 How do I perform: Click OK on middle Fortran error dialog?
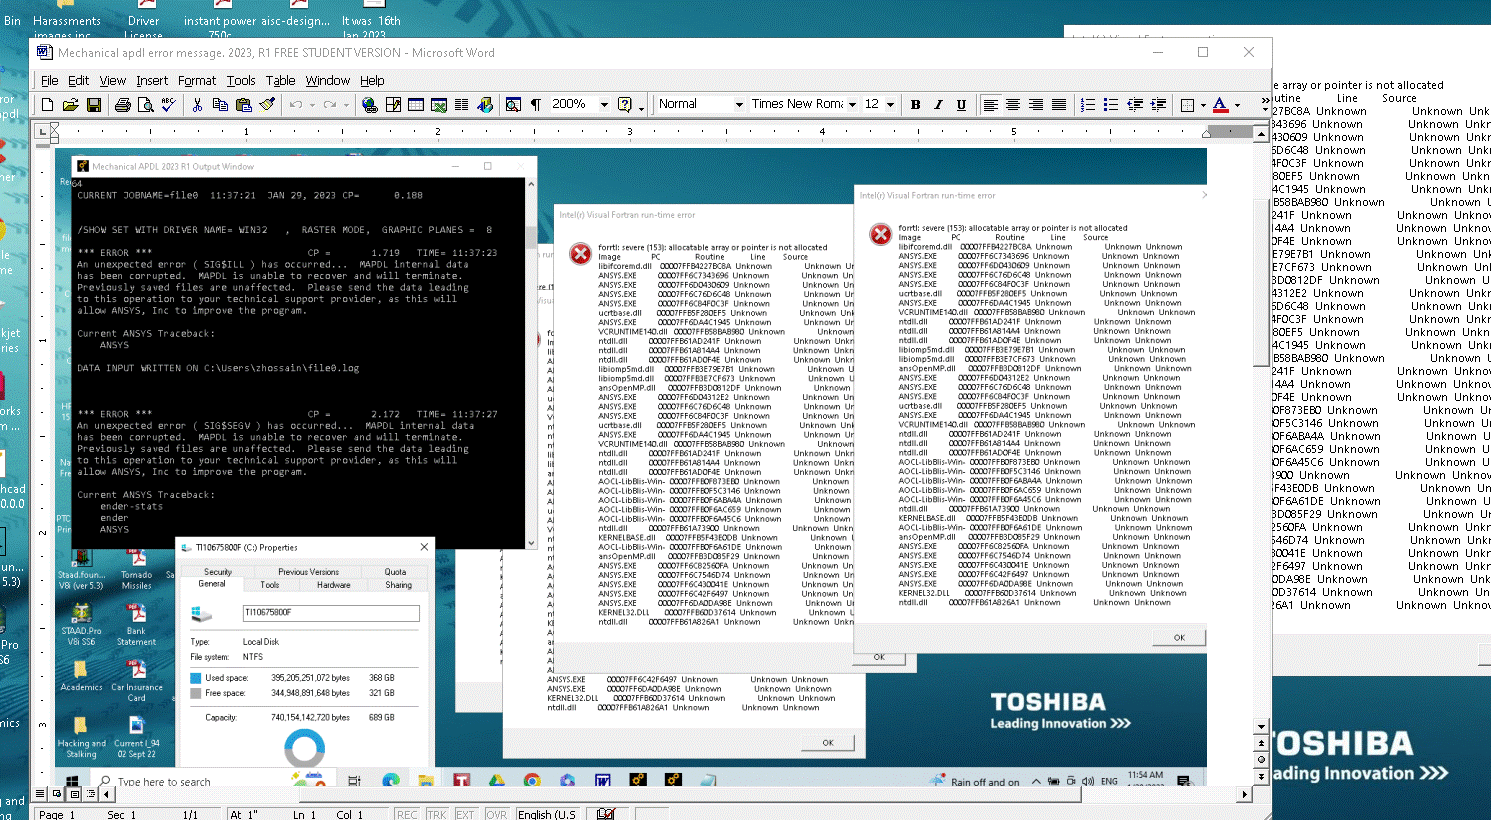tap(879, 657)
